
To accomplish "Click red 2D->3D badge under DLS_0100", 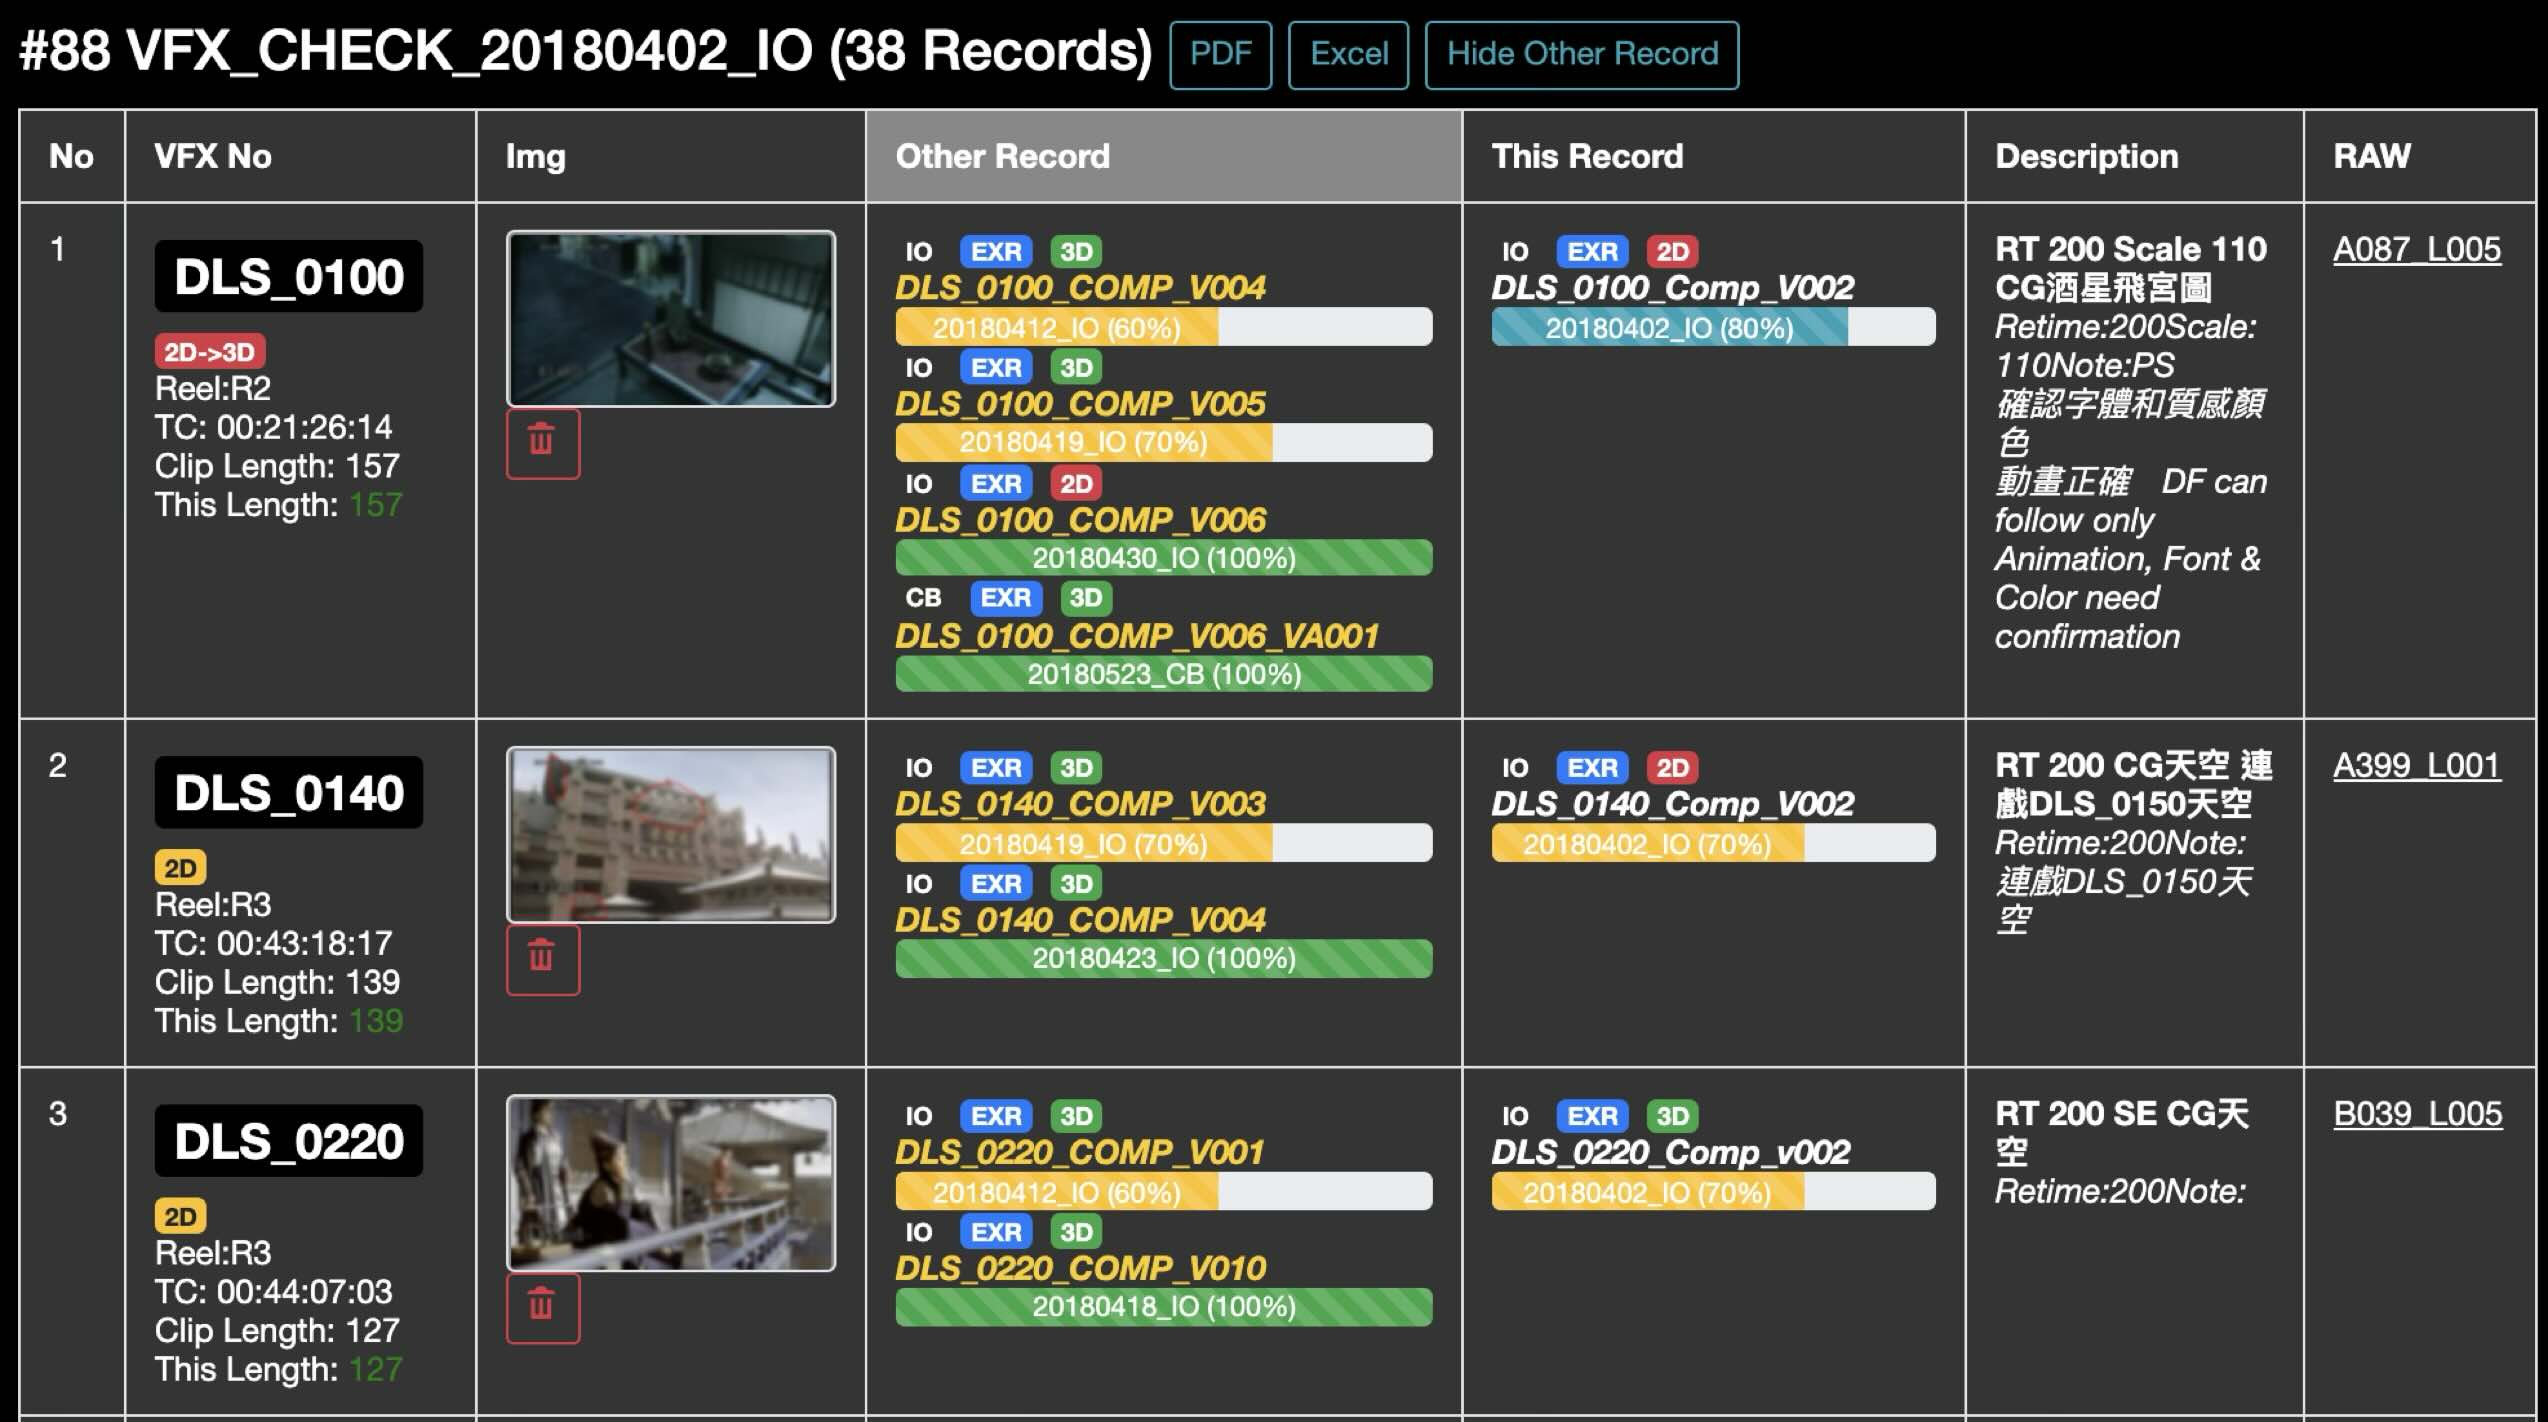I will 209,352.
